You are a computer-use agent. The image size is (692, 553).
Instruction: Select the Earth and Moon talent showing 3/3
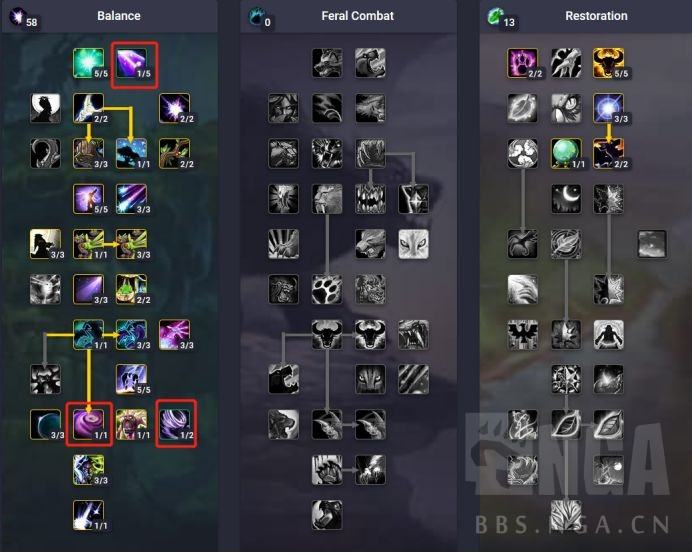point(89,470)
